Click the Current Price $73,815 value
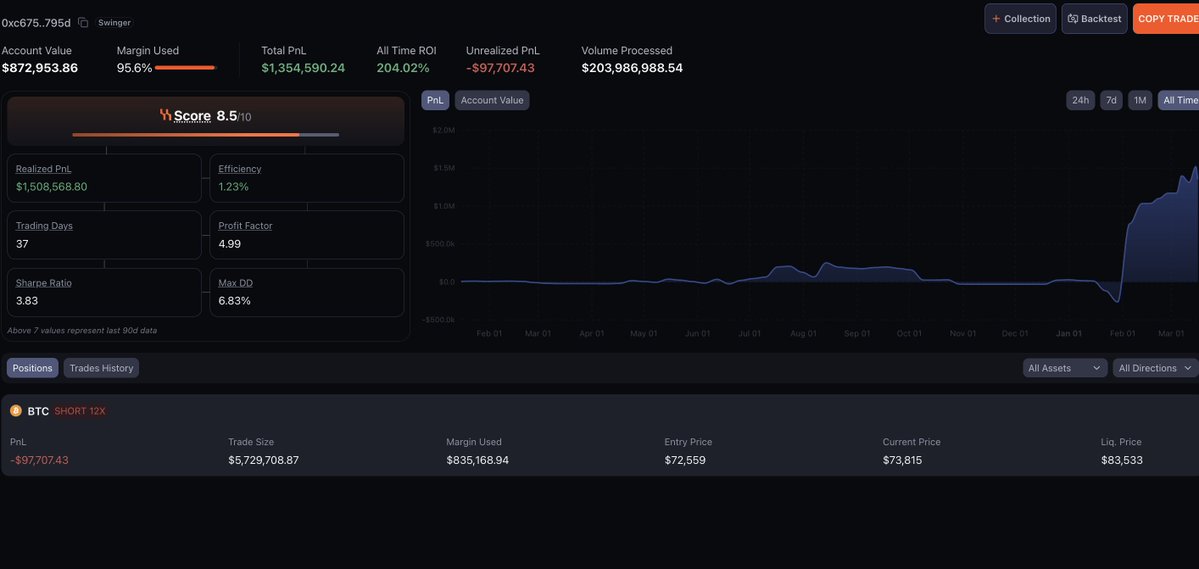Viewport: 1199px width, 569px height. (902, 460)
